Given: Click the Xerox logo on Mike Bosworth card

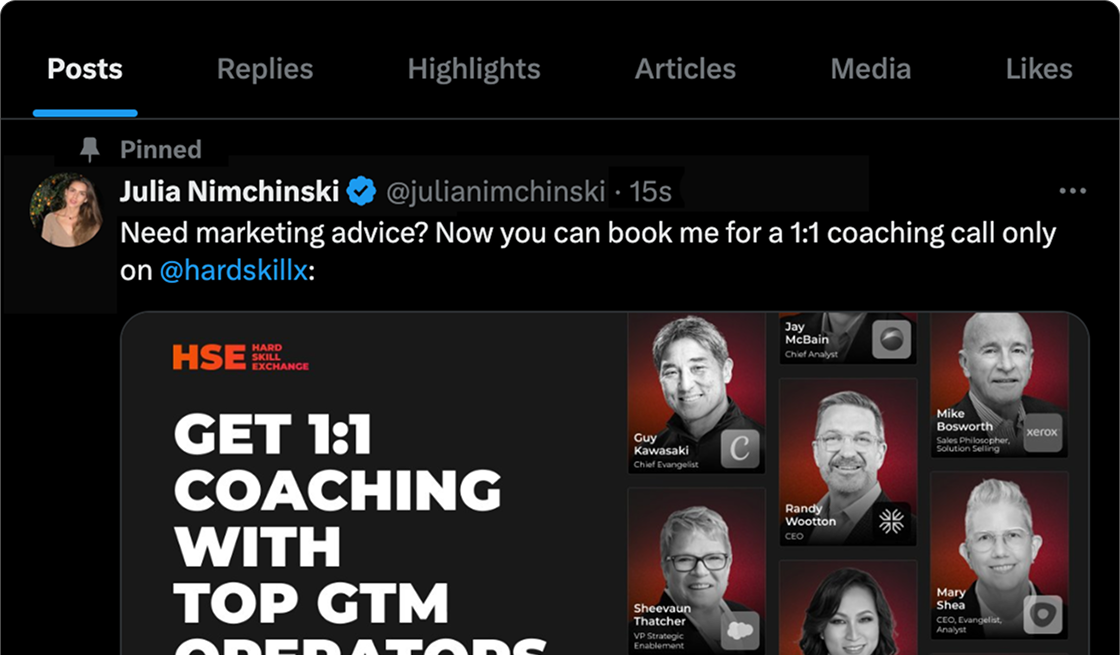Looking at the screenshot, I should (x=1042, y=433).
